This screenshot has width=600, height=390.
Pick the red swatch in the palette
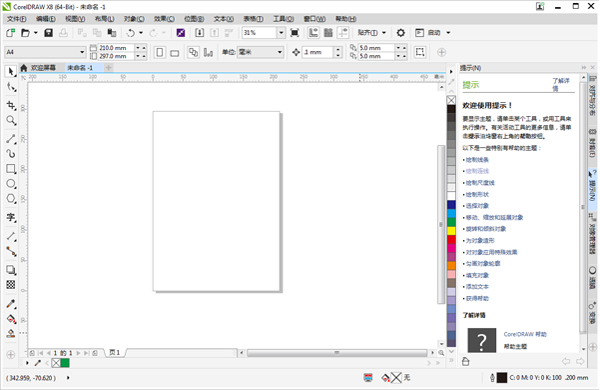coord(452,240)
